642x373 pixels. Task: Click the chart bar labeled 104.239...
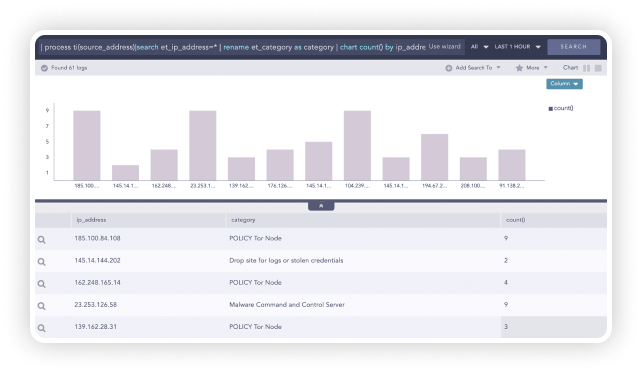pos(357,145)
